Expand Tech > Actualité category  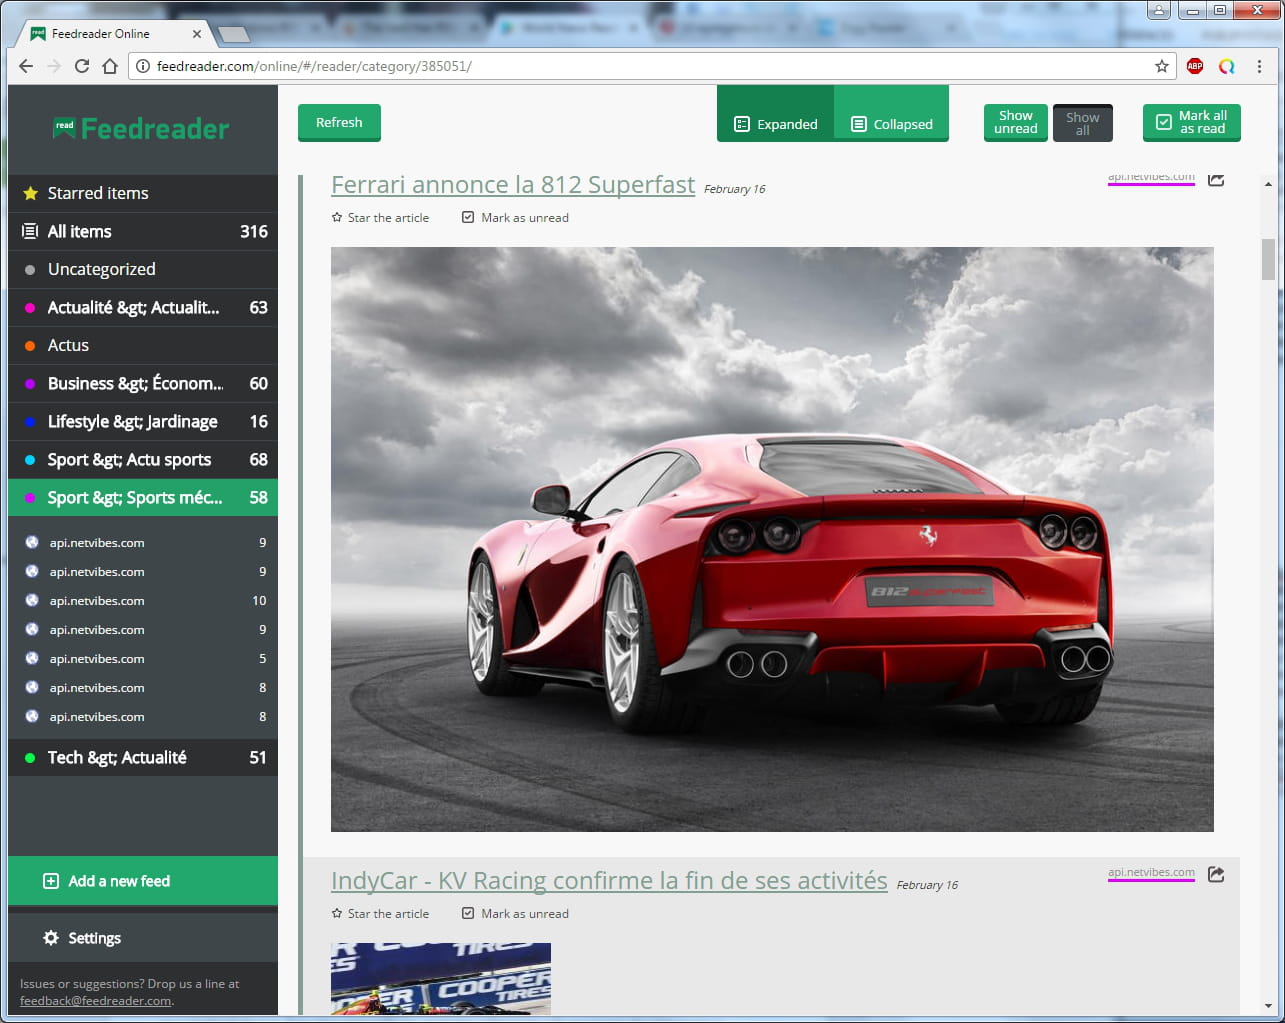tap(143, 757)
